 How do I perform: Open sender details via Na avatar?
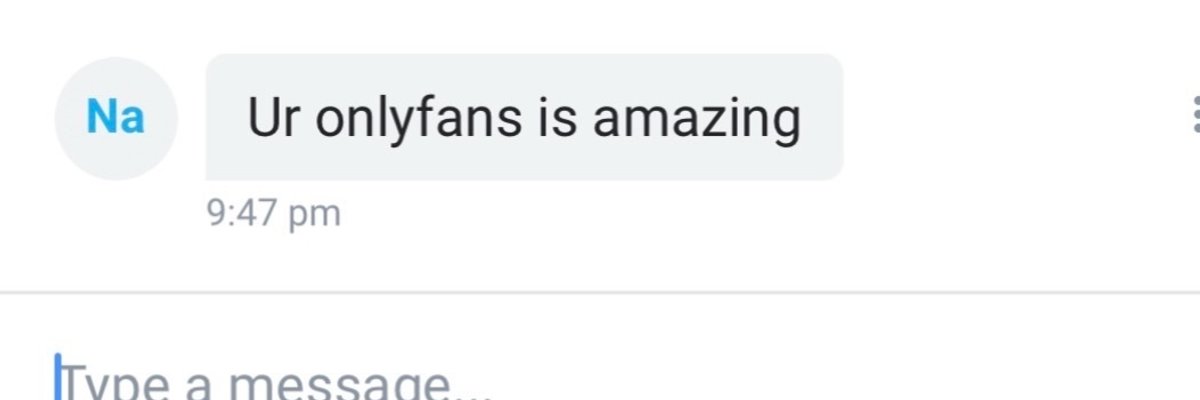(116, 118)
